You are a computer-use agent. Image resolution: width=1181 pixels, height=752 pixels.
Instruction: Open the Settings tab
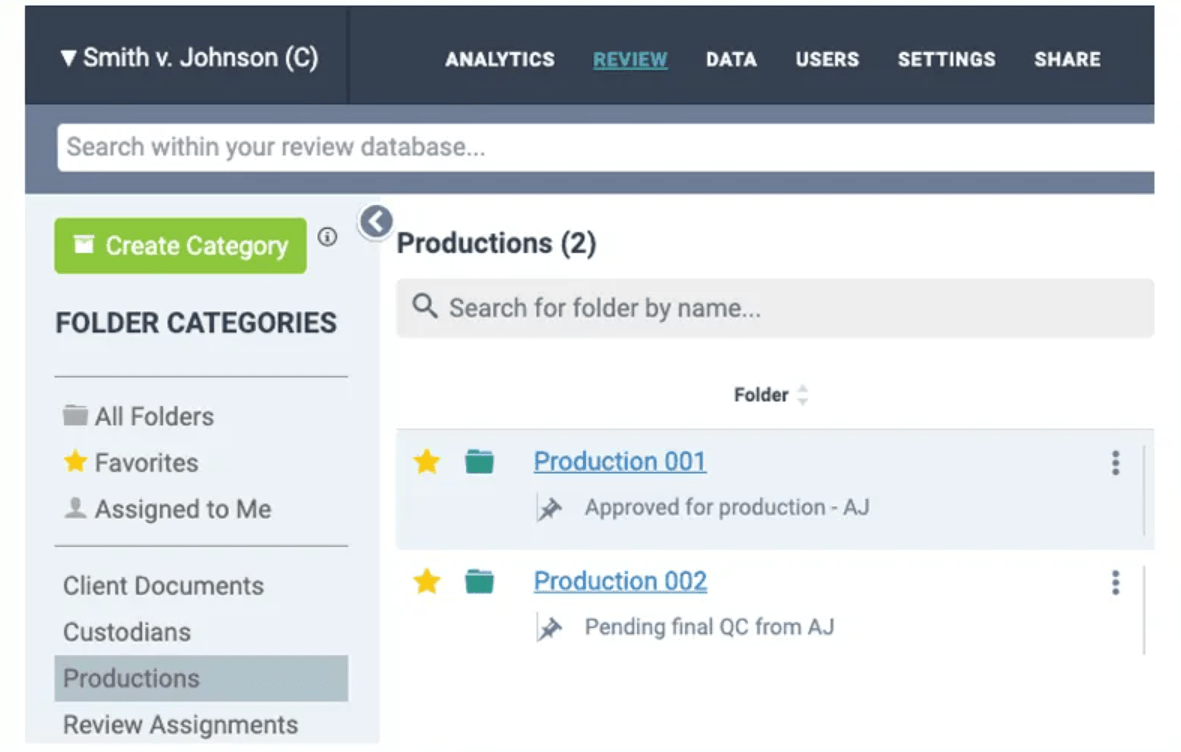[x=946, y=59]
